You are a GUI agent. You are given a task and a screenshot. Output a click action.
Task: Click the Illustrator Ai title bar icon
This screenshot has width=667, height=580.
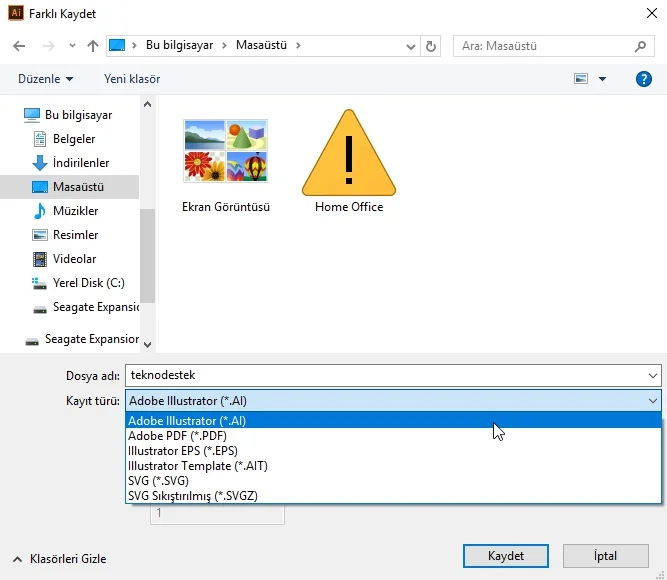pos(16,13)
